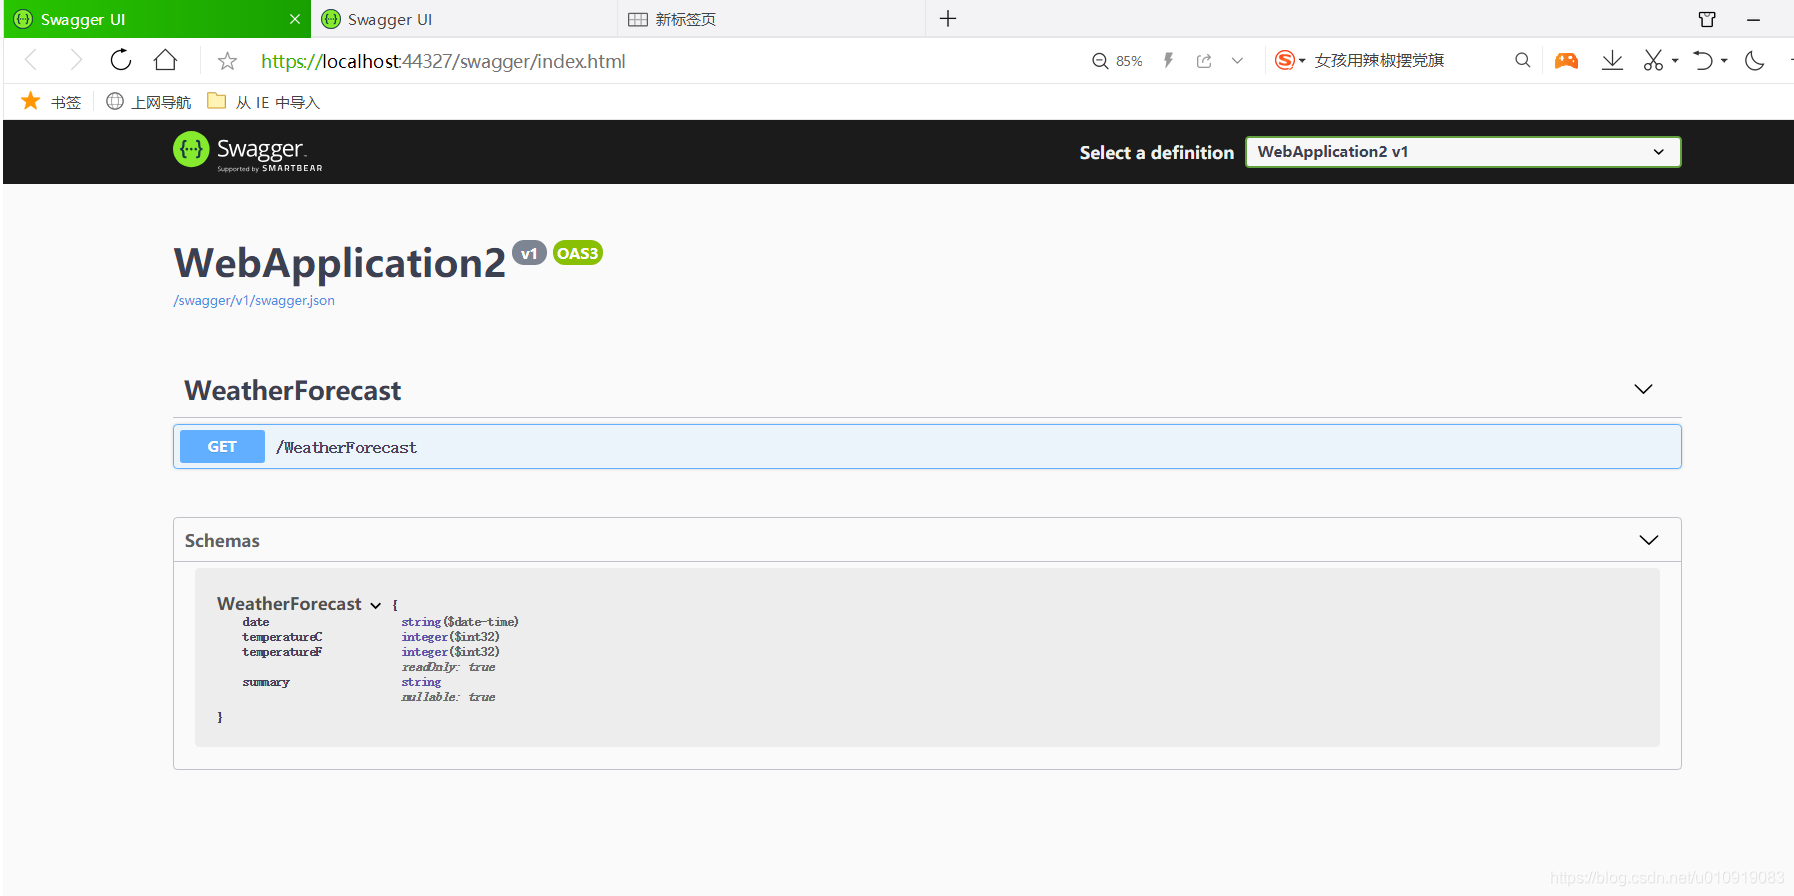Open the 书签 bookmarks button
The image size is (1794, 896).
[51, 101]
